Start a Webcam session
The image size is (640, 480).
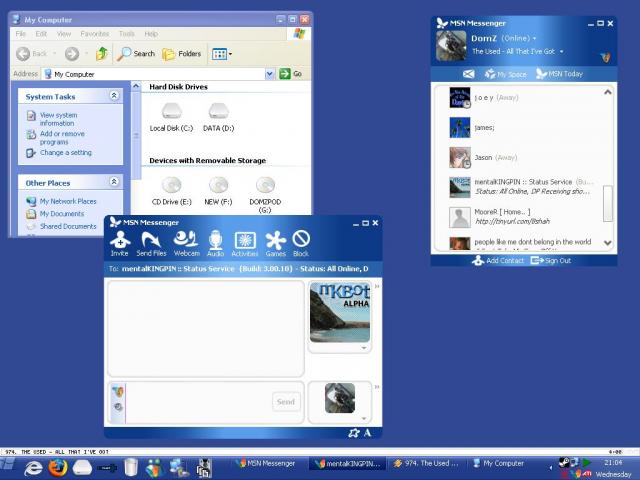187,244
